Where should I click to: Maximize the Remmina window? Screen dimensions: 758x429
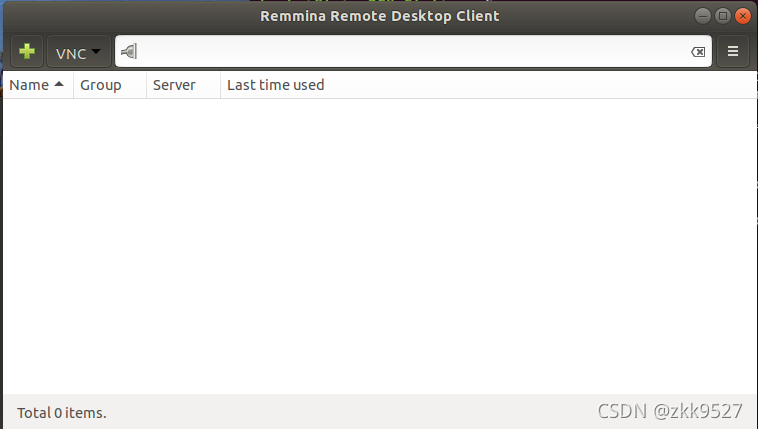[x=723, y=16]
